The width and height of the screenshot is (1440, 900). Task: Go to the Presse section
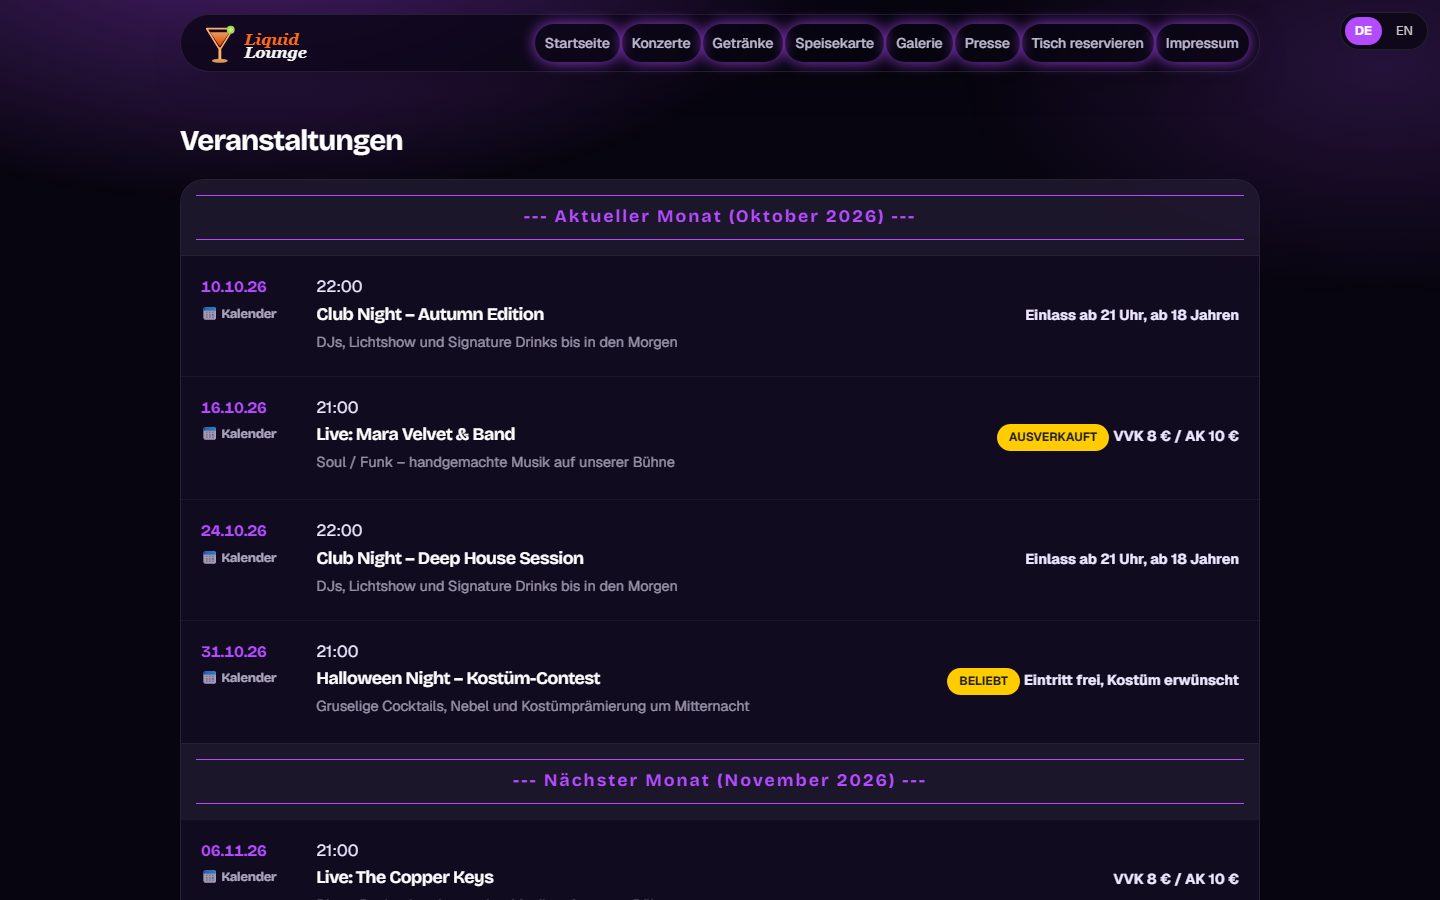pyautogui.click(x=987, y=43)
